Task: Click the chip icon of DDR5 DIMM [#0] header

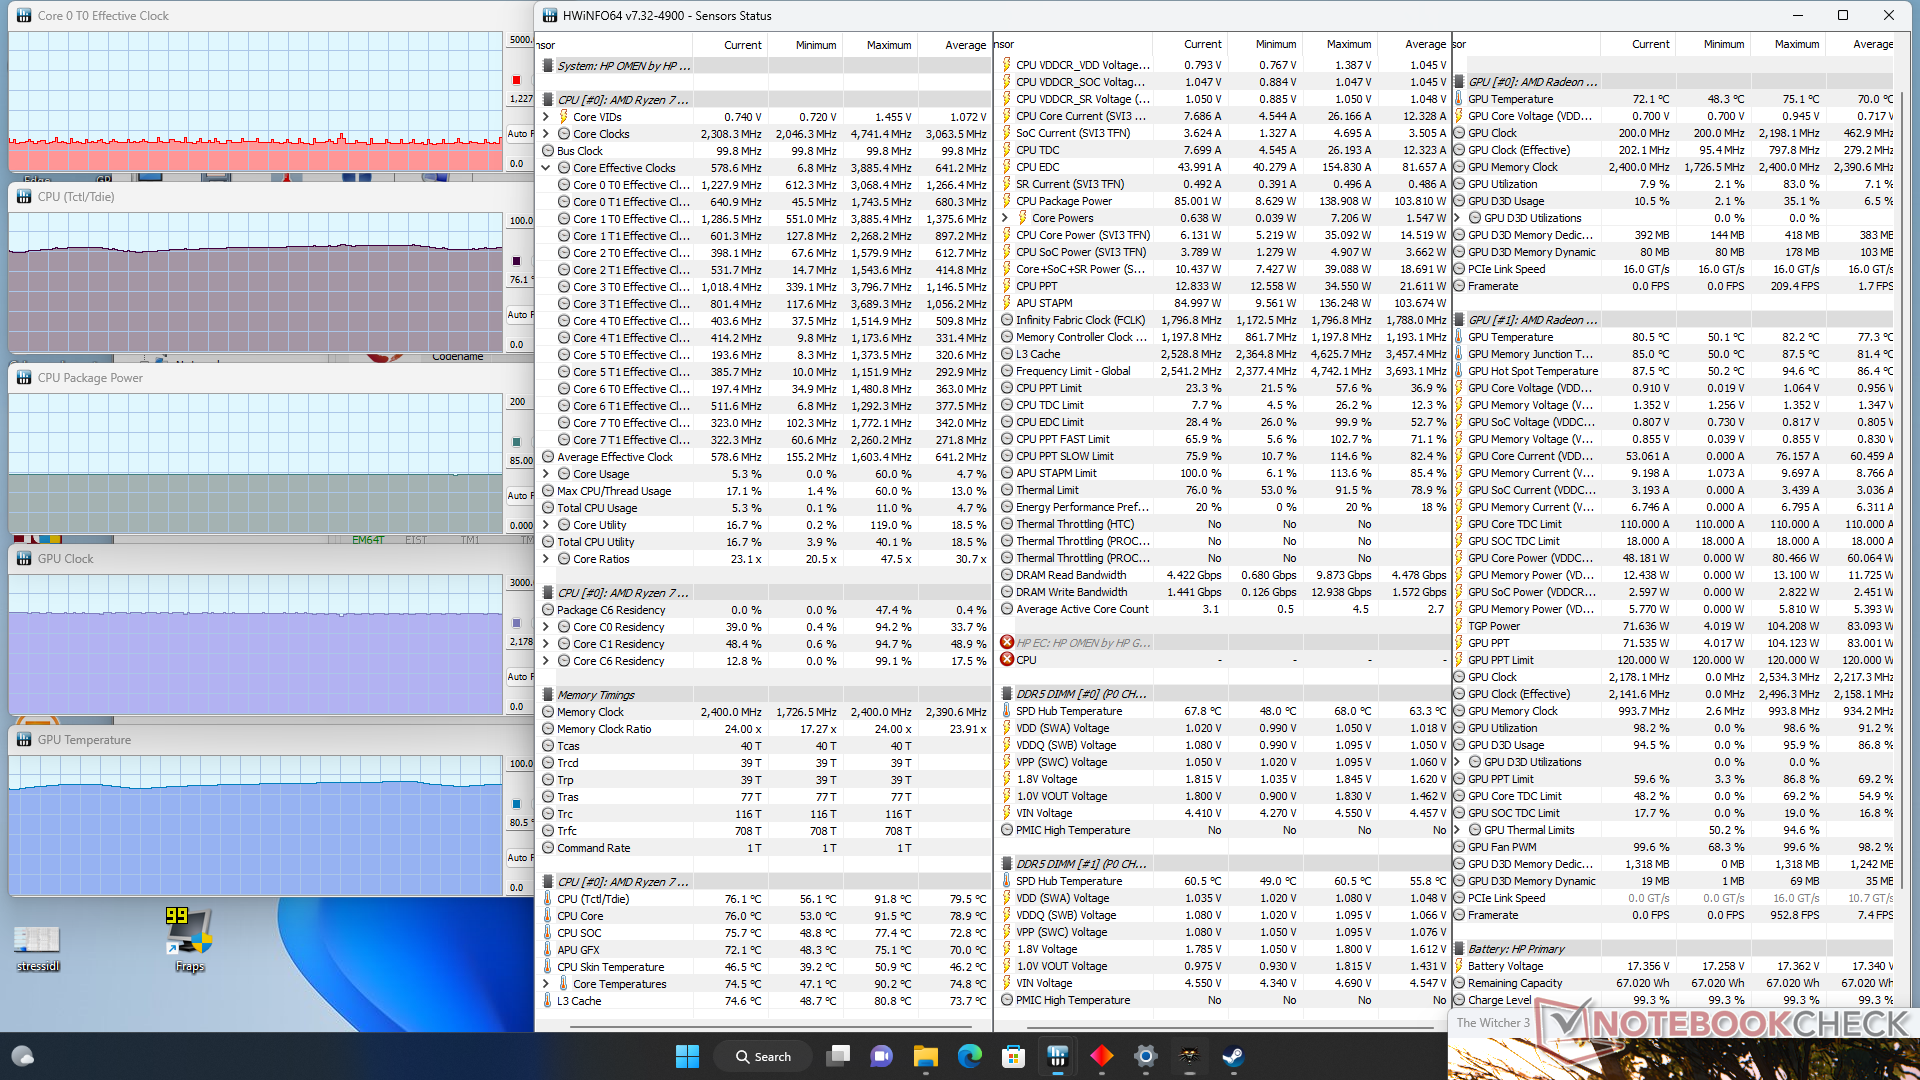Action: pos(1007,694)
